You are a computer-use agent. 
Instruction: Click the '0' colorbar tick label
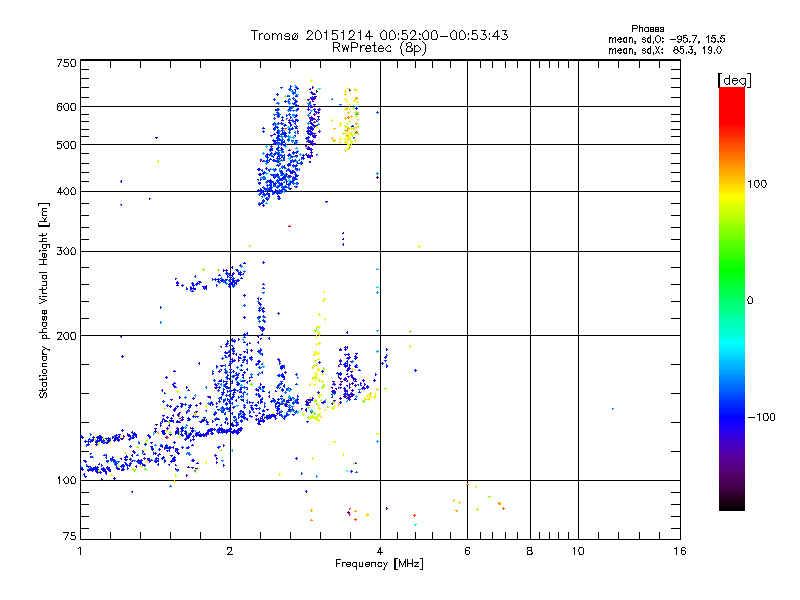coord(749,301)
